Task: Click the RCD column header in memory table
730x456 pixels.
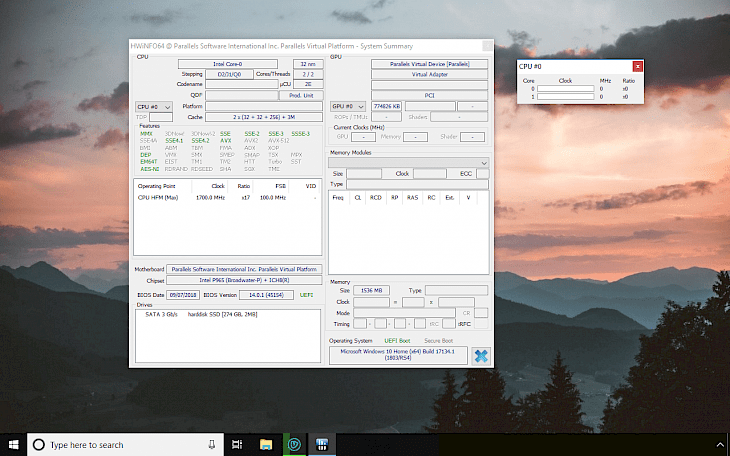Action: [375, 197]
